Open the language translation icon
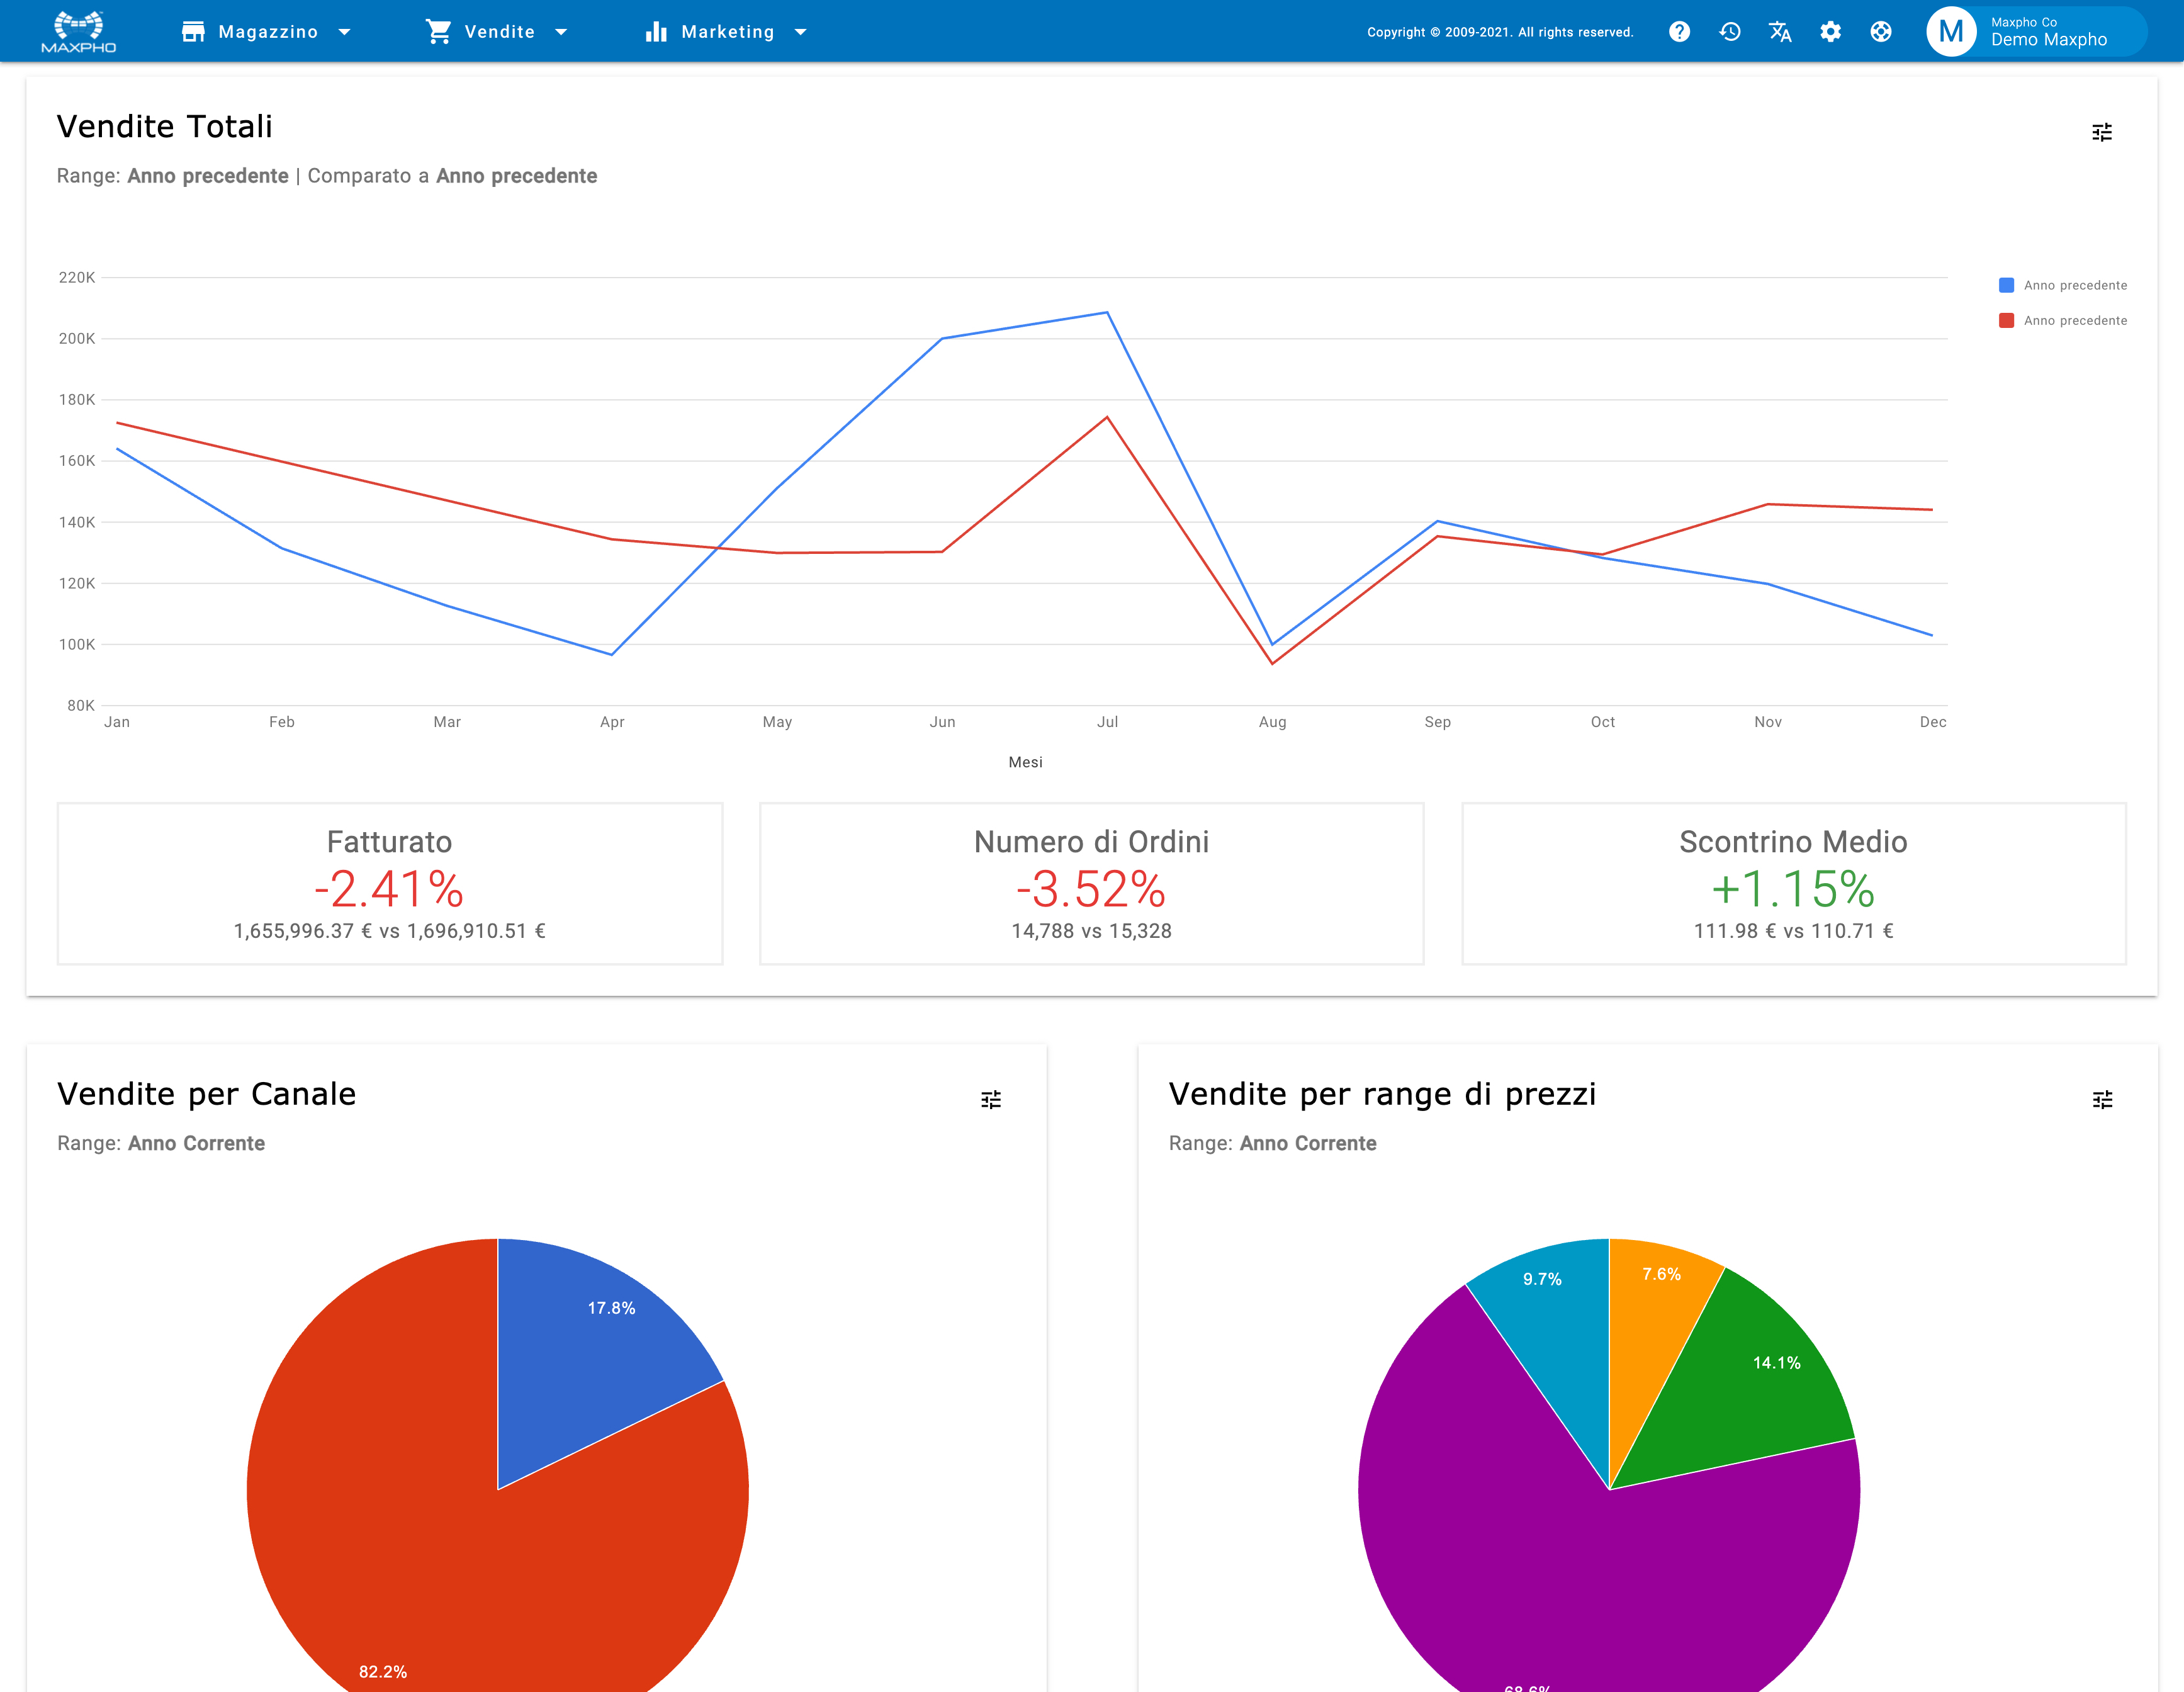Screen dimensions: 2184x1692 [1780, 31]
